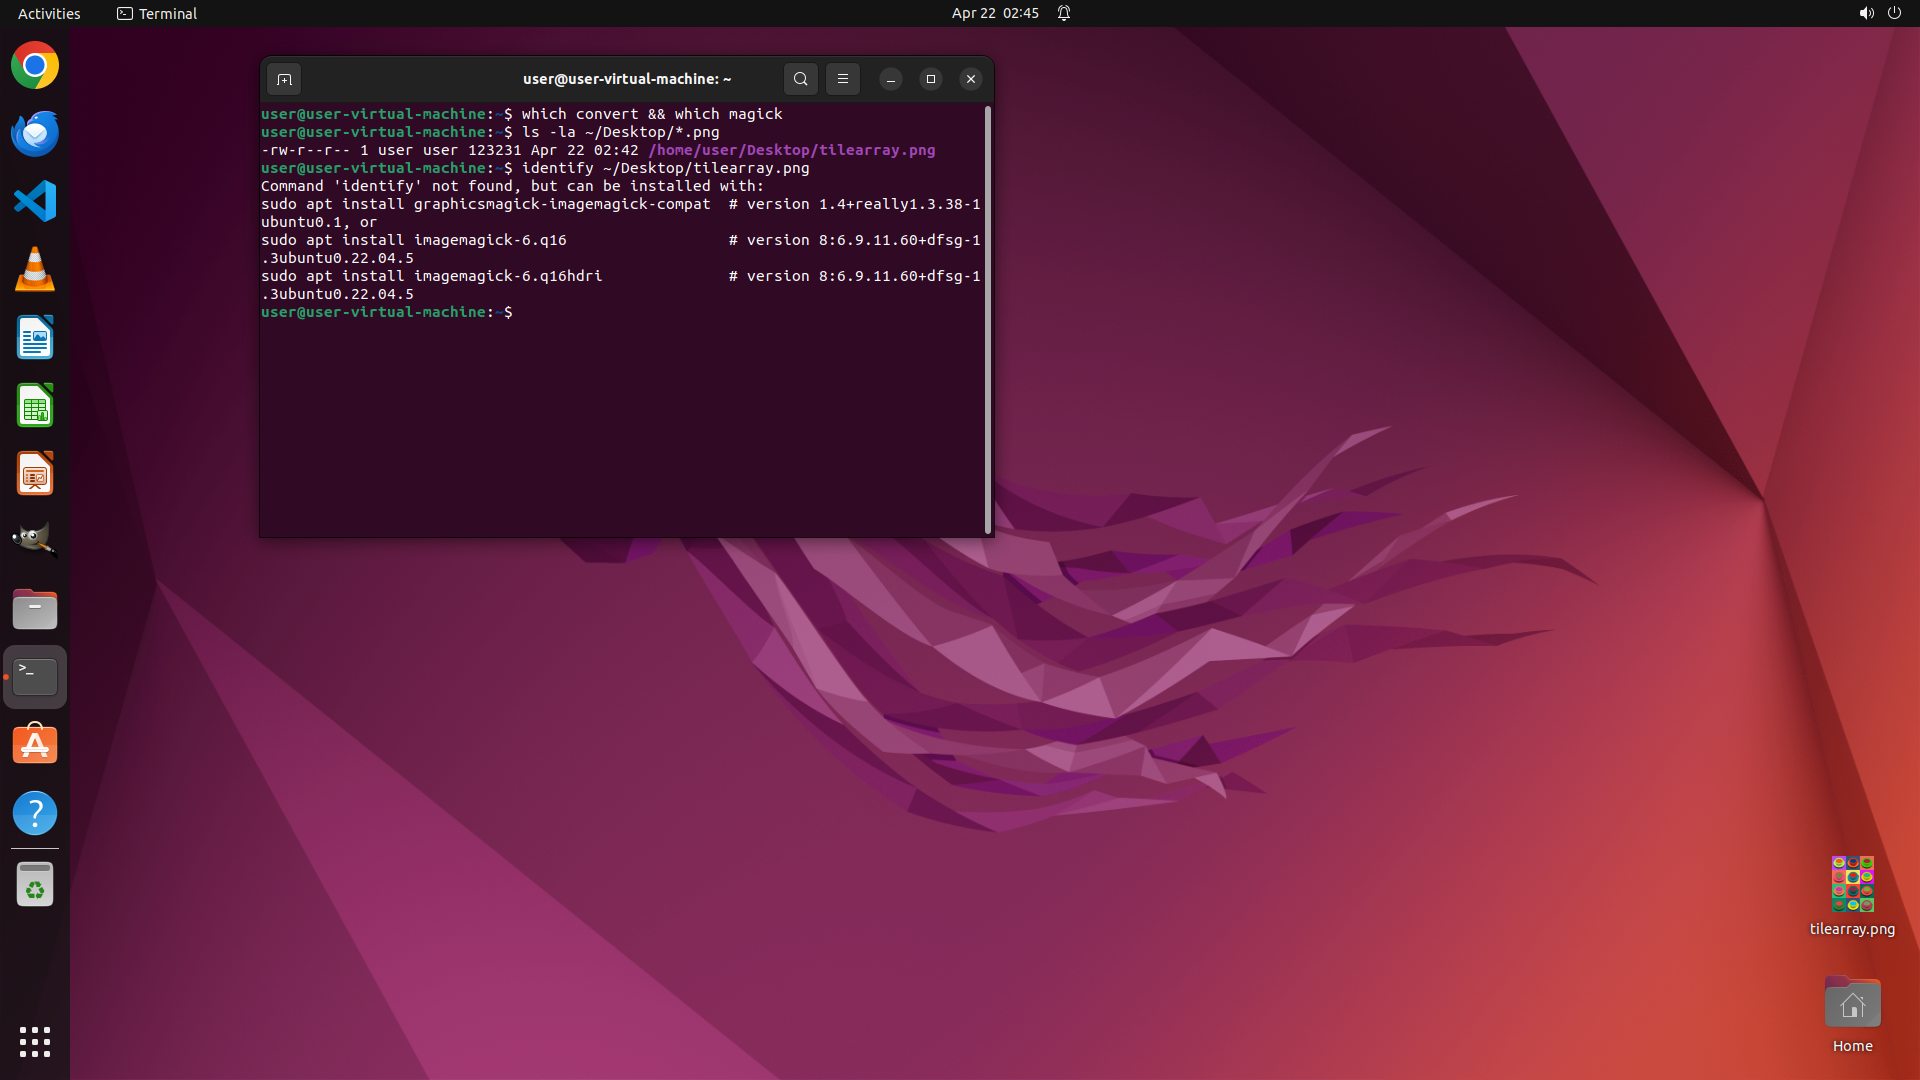Image resolution: width=1920 pixels, height=1080 pixels.
Task: Launch the GIMP image editor
Action: point(35,541)
